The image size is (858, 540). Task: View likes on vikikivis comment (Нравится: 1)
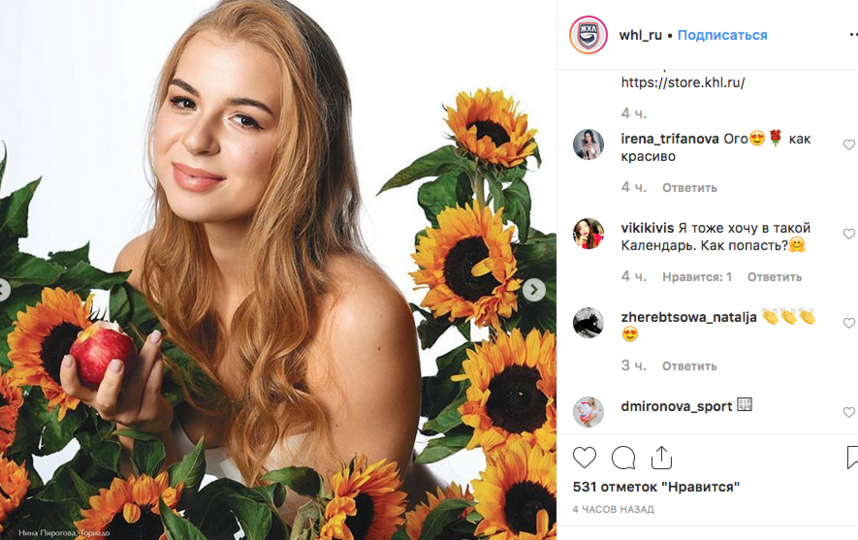(697, 277)
